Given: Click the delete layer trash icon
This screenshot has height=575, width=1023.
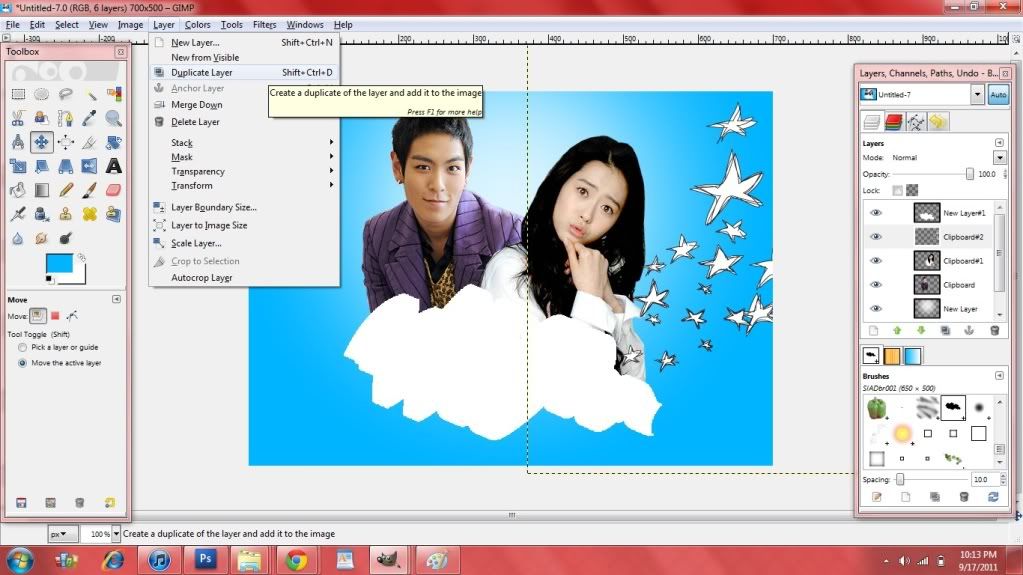Looking at the screenshot, I should (994, 331).
